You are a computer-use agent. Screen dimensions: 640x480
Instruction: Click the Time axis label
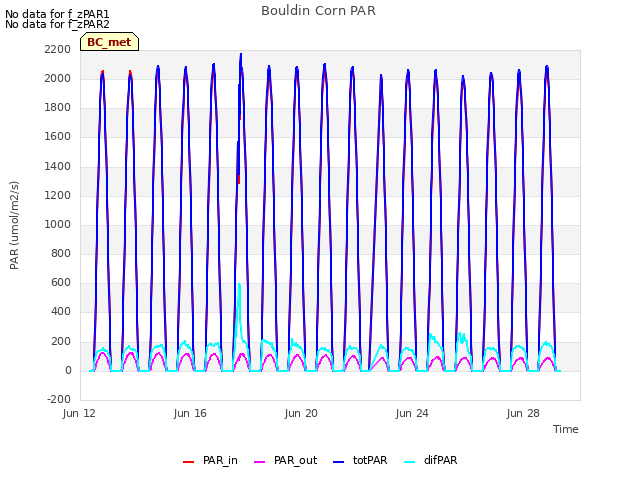click(x=565, y=429)
